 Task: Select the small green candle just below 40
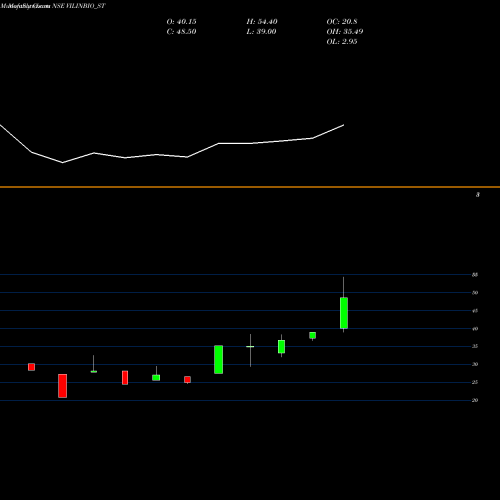(312, 335)
